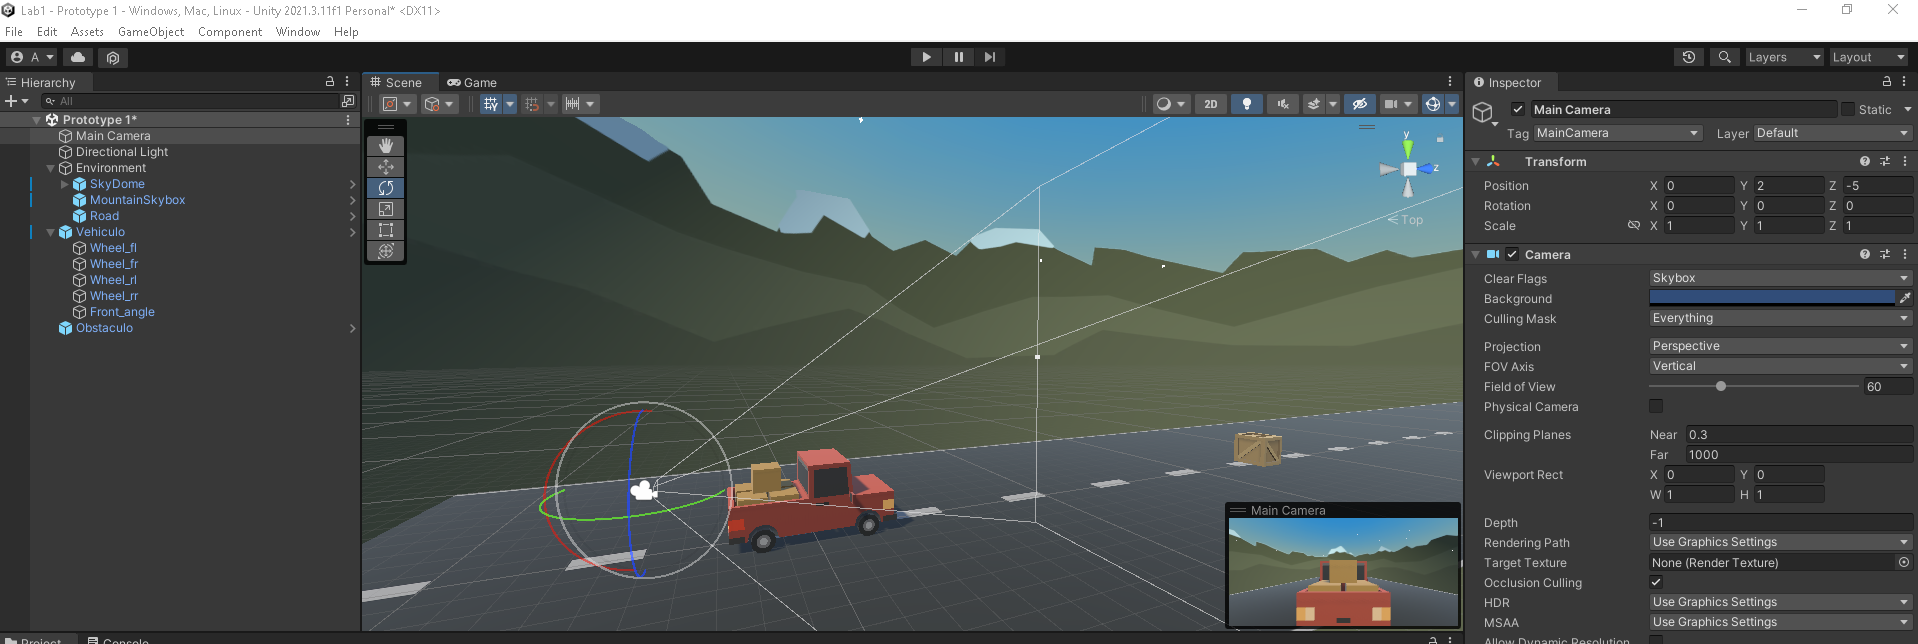The image size is (1918, 644).
Task: Open the Clear Flags Skybox dropdown
Action: point(1780,278)
